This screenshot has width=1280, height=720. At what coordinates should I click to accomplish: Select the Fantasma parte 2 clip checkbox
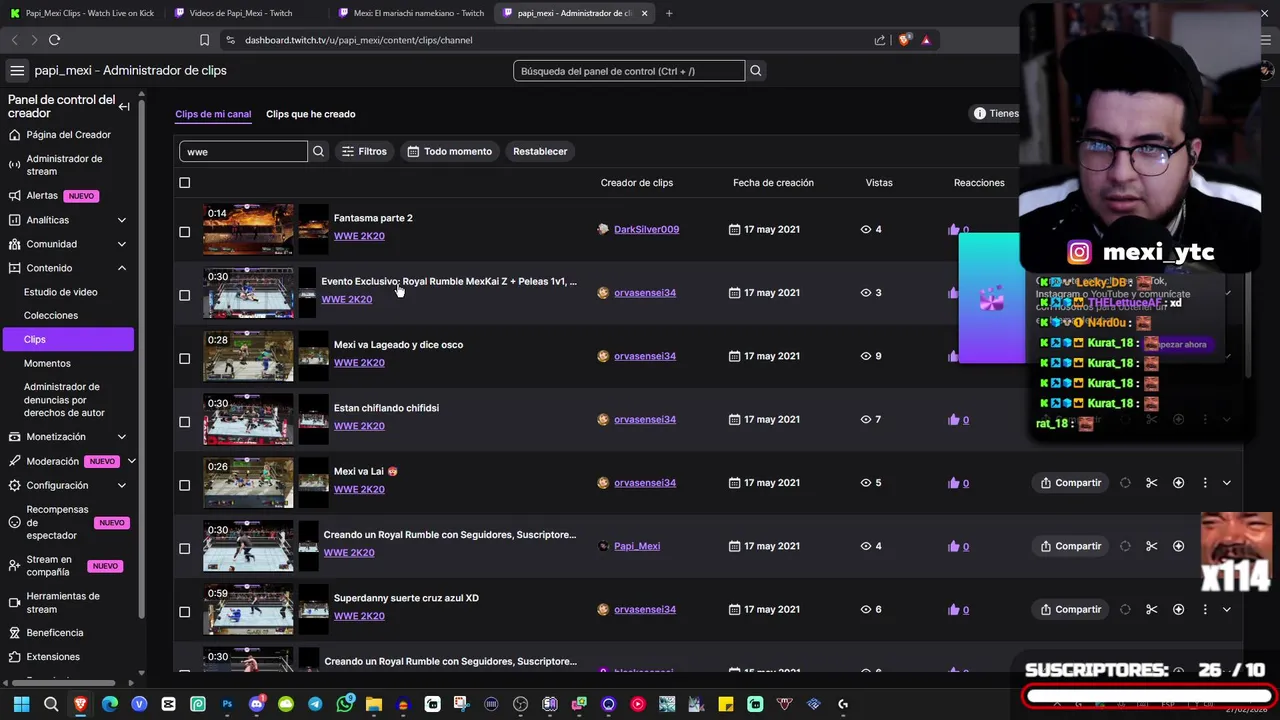pyautogui.click(x=184, y=232)
